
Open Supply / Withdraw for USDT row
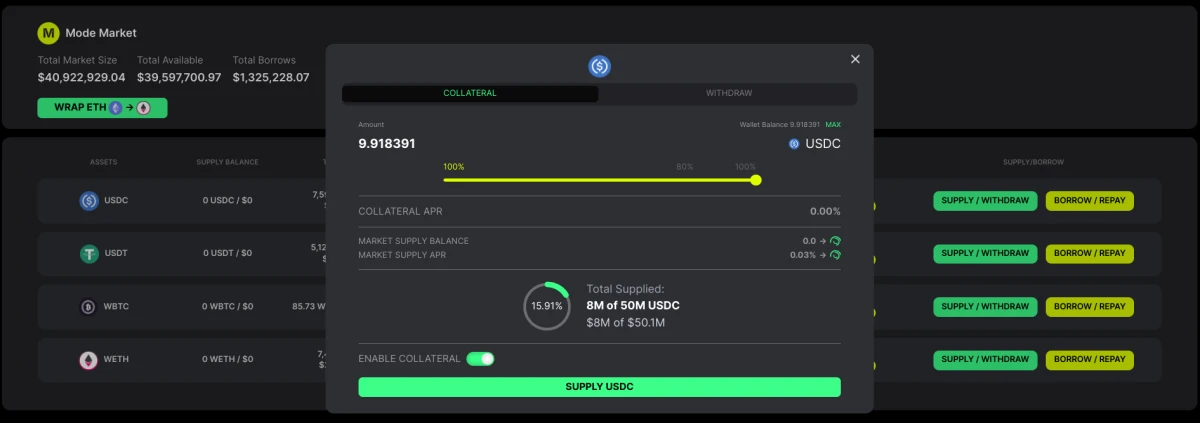point(985,253)
